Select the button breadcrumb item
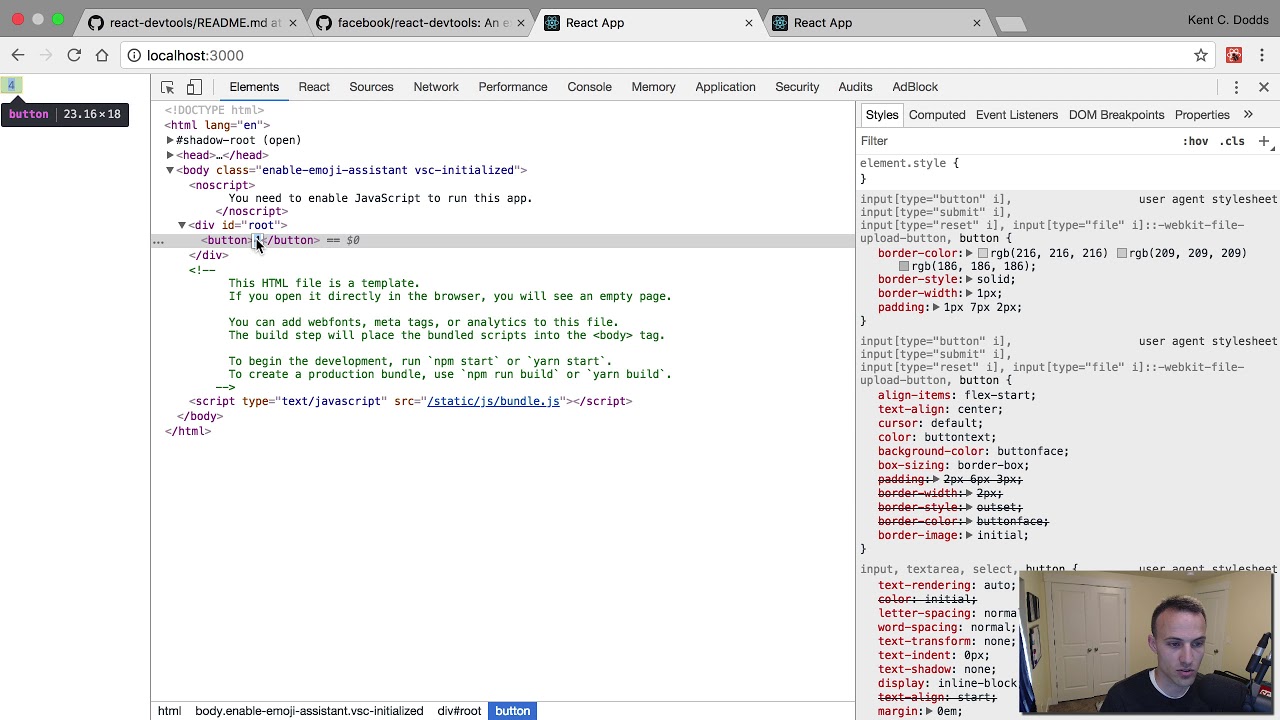Viewport: 1280px width, 720px height. tap(512, 711)
